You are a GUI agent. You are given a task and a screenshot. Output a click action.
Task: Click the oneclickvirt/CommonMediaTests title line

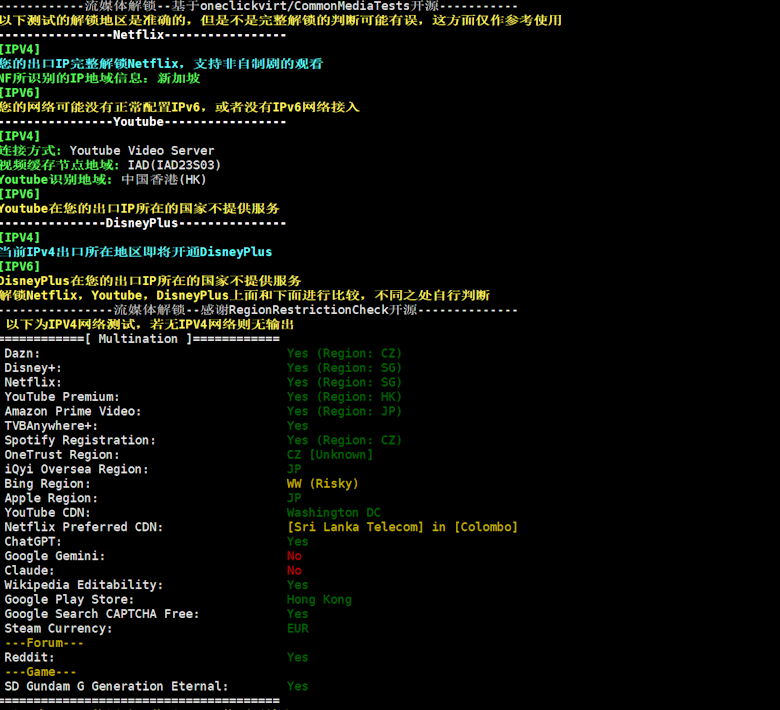pos(259,6)
